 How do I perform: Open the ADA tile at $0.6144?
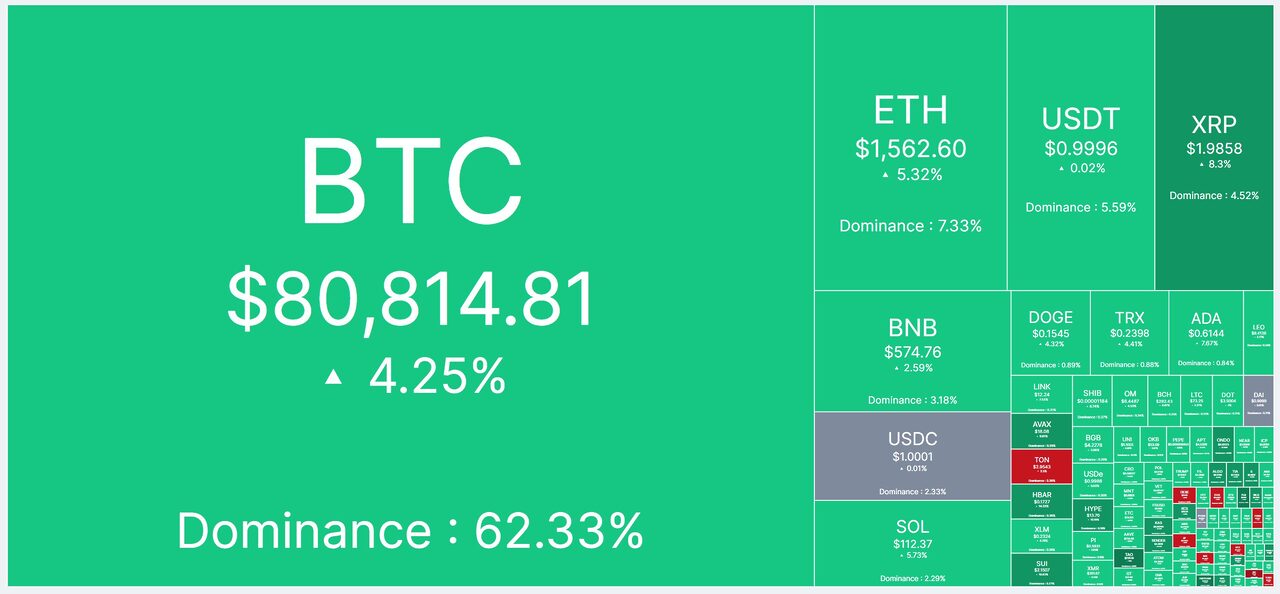pyautogui.click(x=1205, y=332)
